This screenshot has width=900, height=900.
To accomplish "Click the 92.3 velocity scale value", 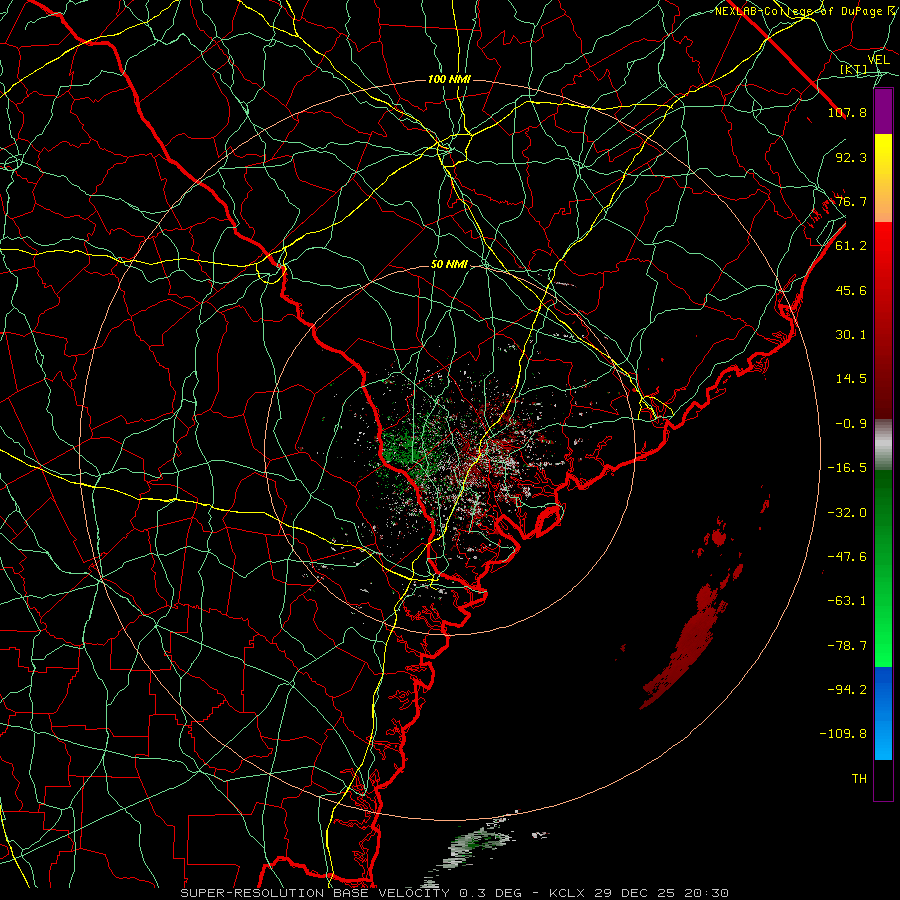I will click(x=851, y=157).
